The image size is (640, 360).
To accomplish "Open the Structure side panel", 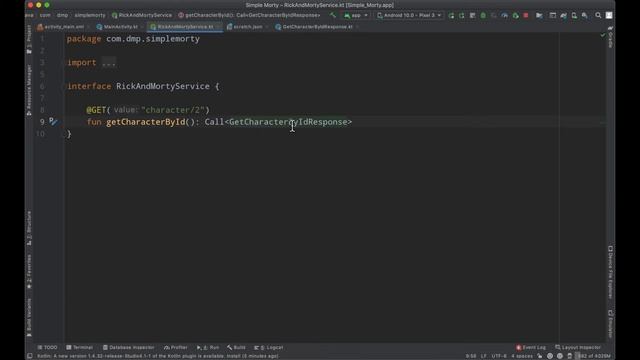I will pos(29,228).
